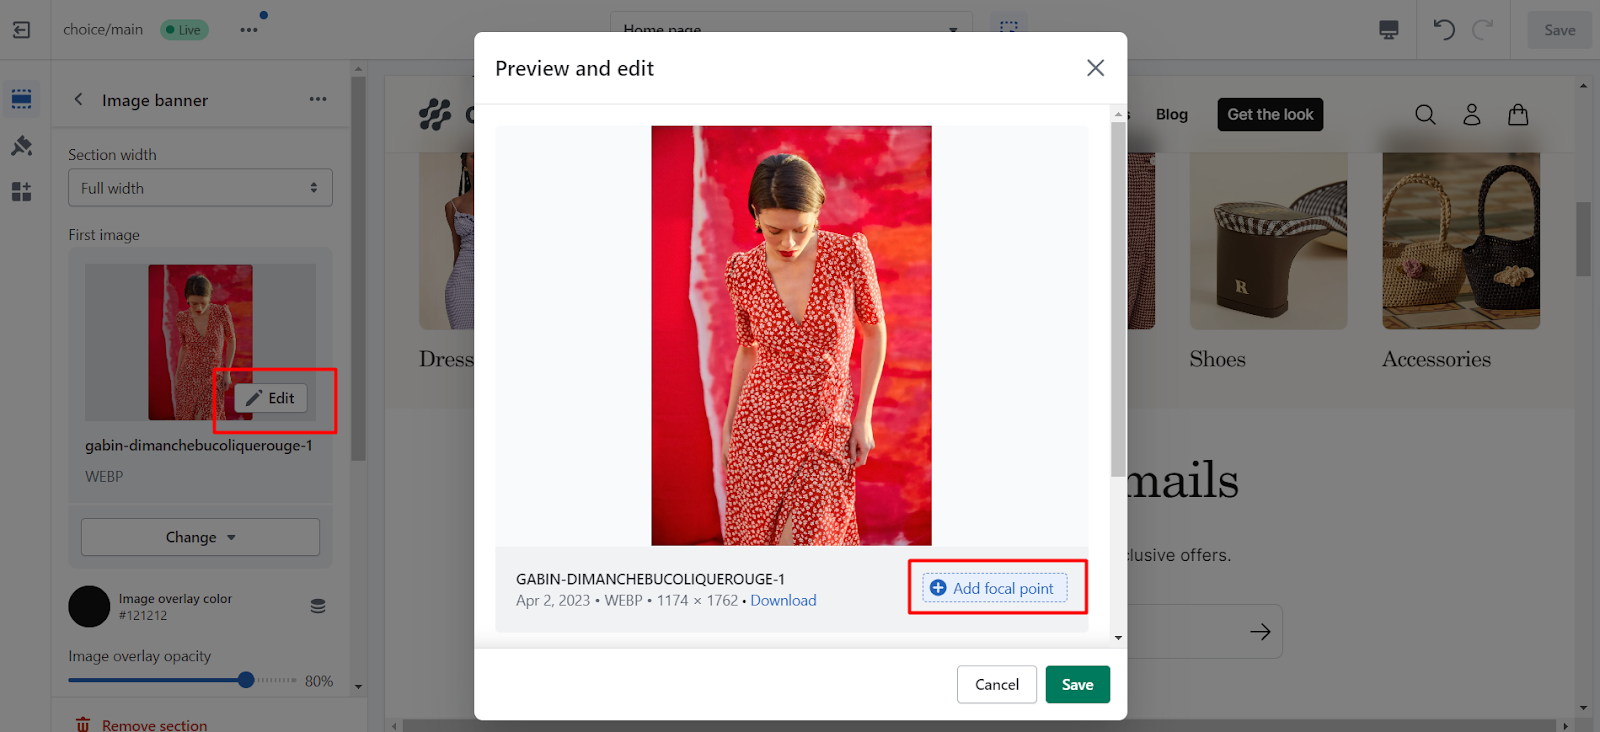1600x732 pixels.
Task: Click the dynamic source icon beside overlay color
Action: [318, 606]
